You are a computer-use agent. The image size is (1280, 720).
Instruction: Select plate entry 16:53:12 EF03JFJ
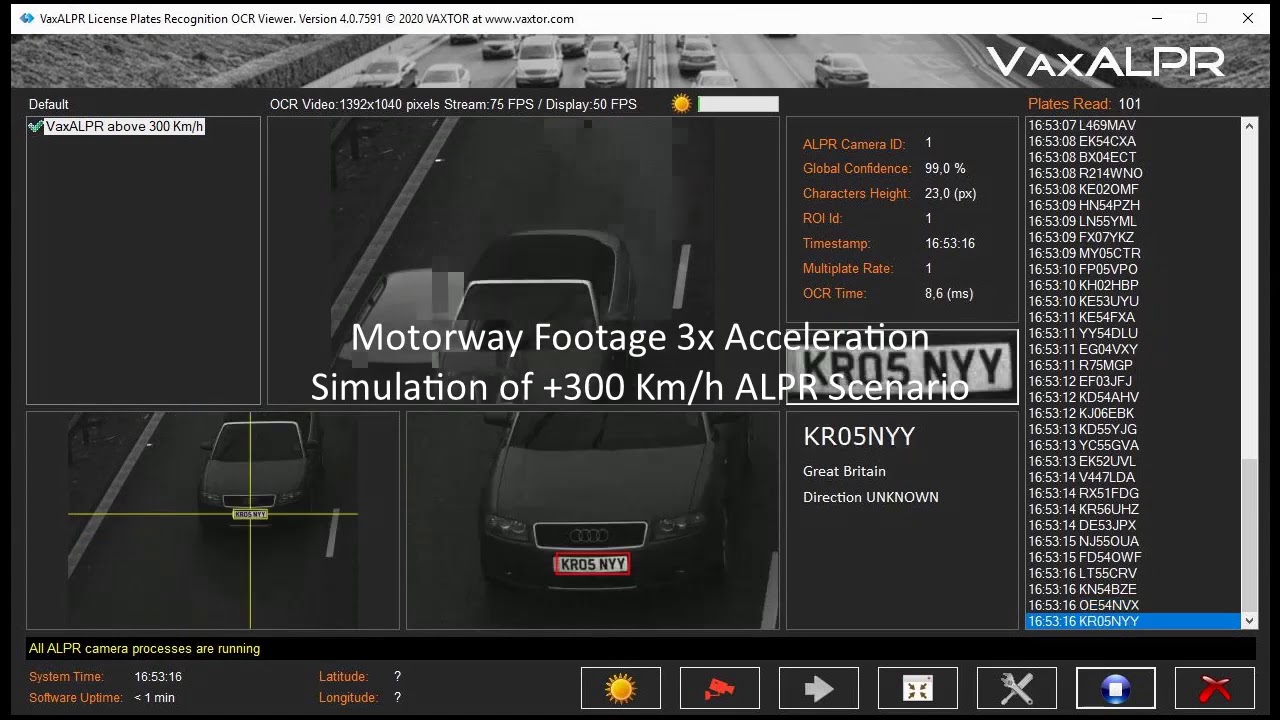(x=1134, y=381)
